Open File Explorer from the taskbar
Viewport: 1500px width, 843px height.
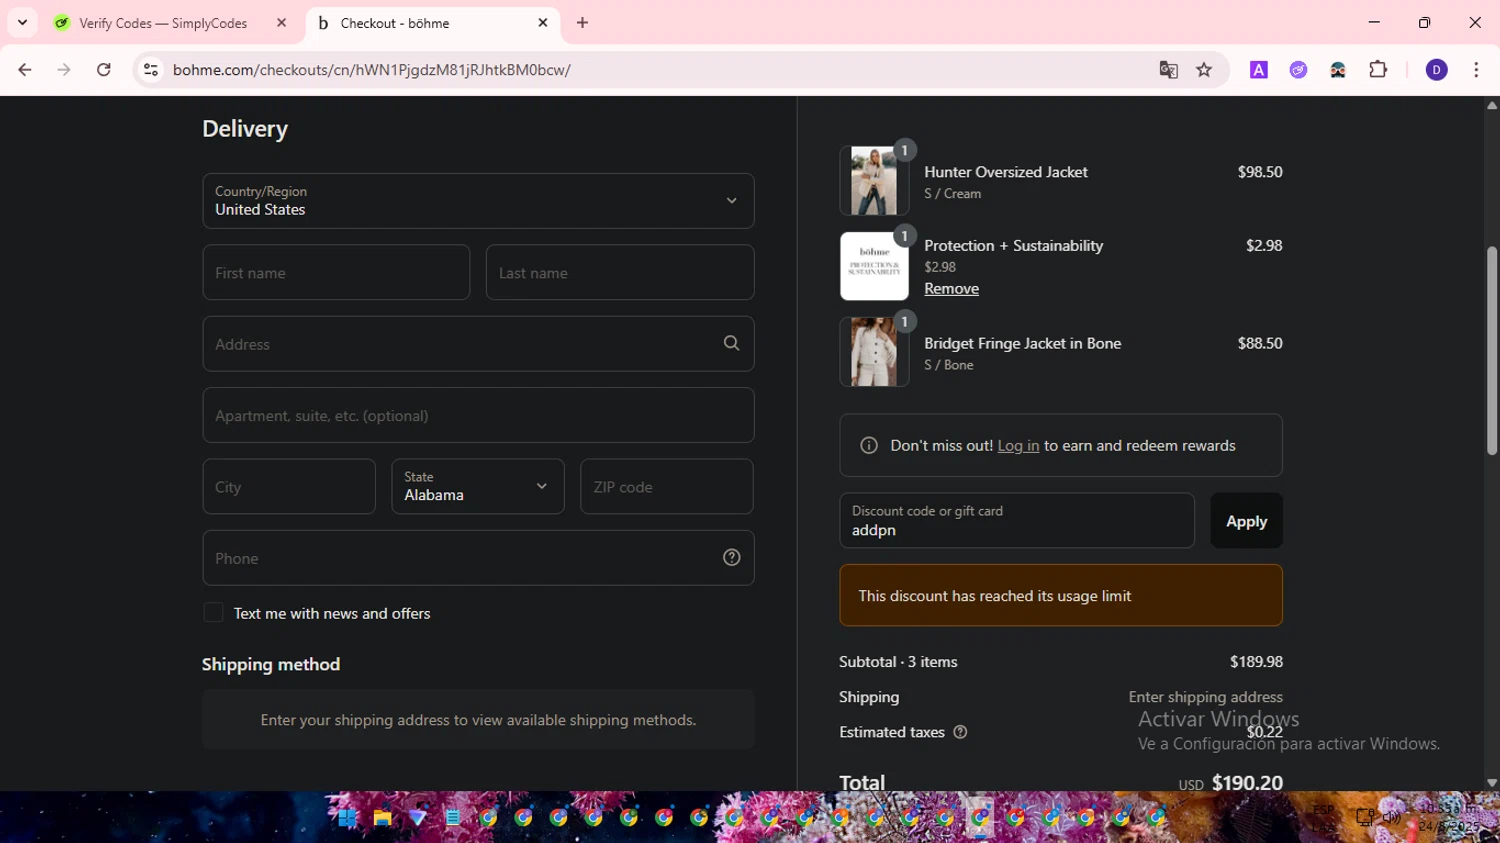tap(382, 818)
